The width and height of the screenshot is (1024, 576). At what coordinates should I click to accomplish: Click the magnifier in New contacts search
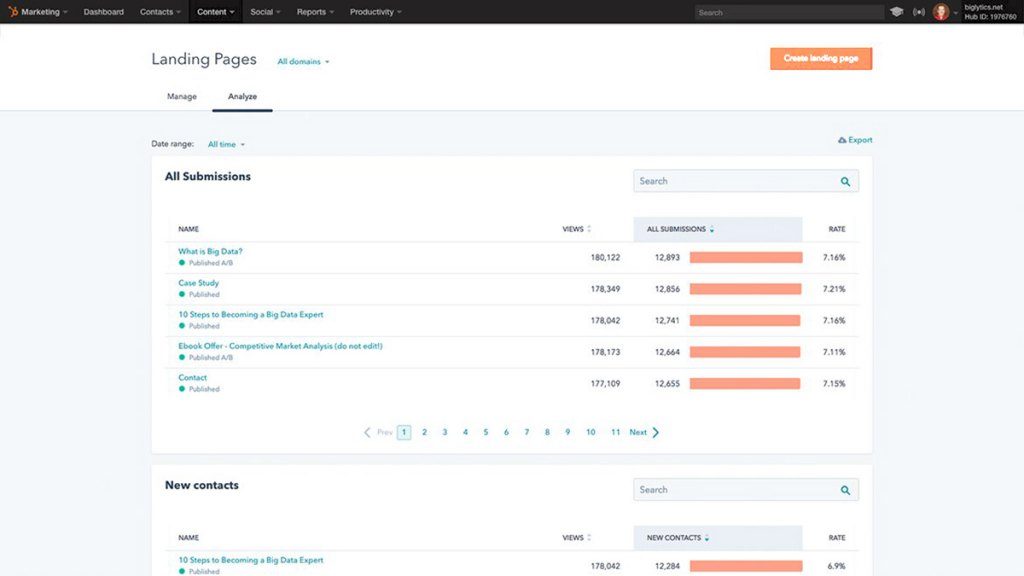click(845, 489)
